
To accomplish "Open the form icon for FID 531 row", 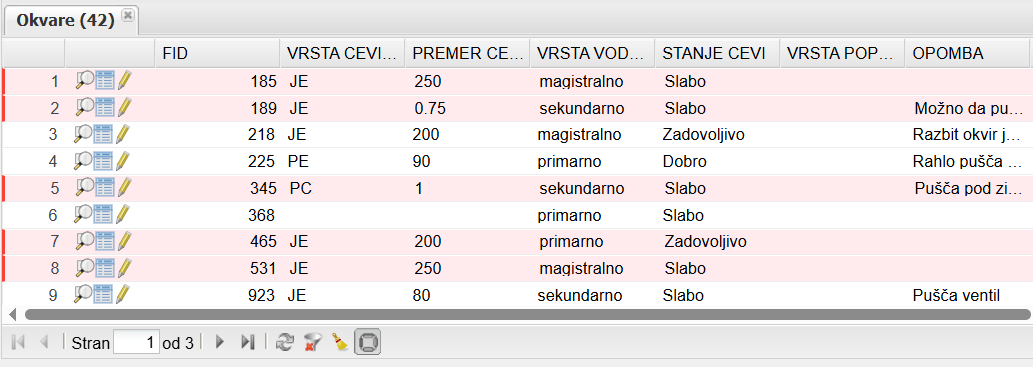I will tap(105, 268).
